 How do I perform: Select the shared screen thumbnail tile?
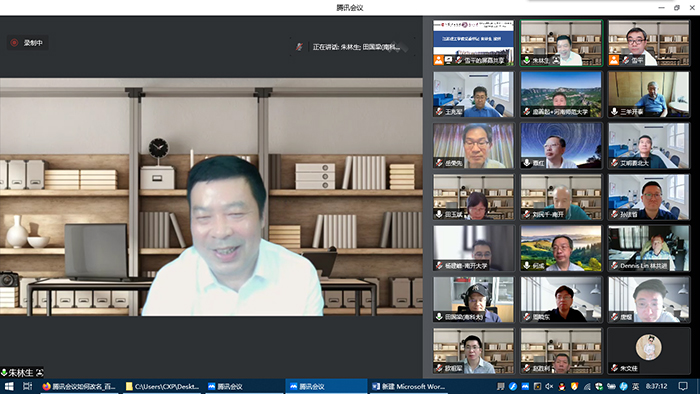[x=473, y=43]
